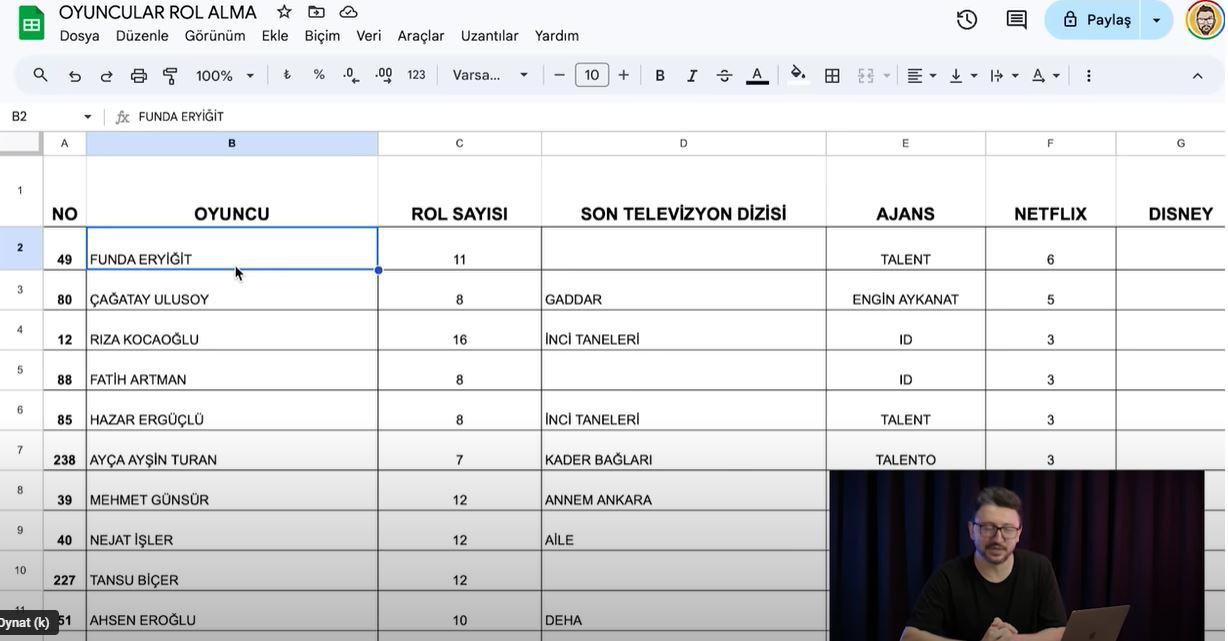This screenshot has width=1228, height=641.
Task: Open text rotation dropdown
Action: (x=1045, y=75)
